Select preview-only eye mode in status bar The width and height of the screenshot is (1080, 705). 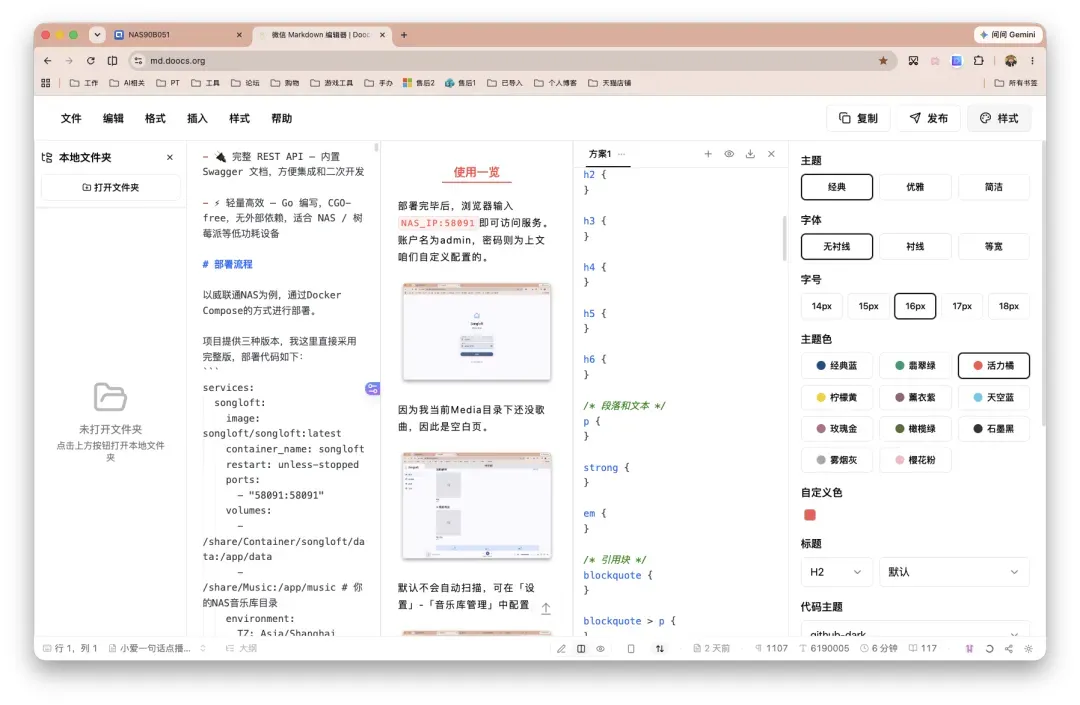[x=601, y=649]
